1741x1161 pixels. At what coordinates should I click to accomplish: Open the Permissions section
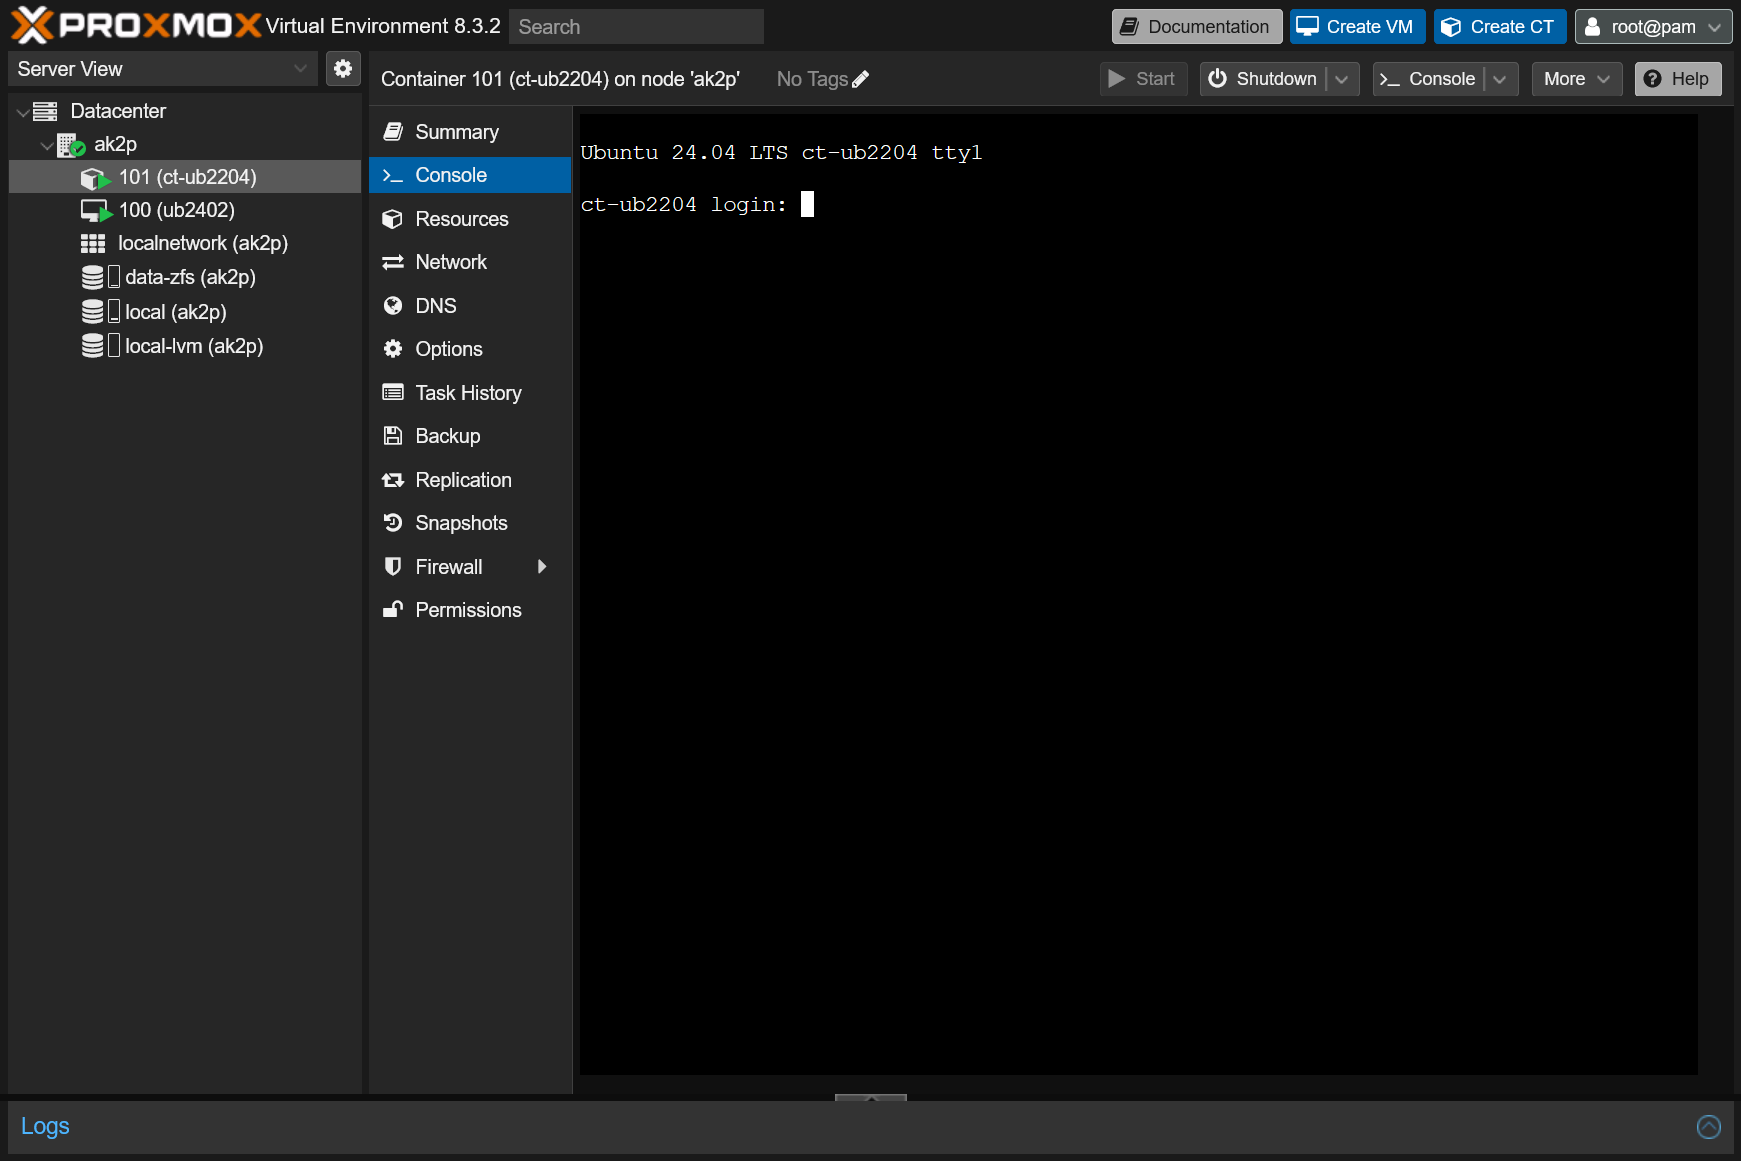[470, 610]
